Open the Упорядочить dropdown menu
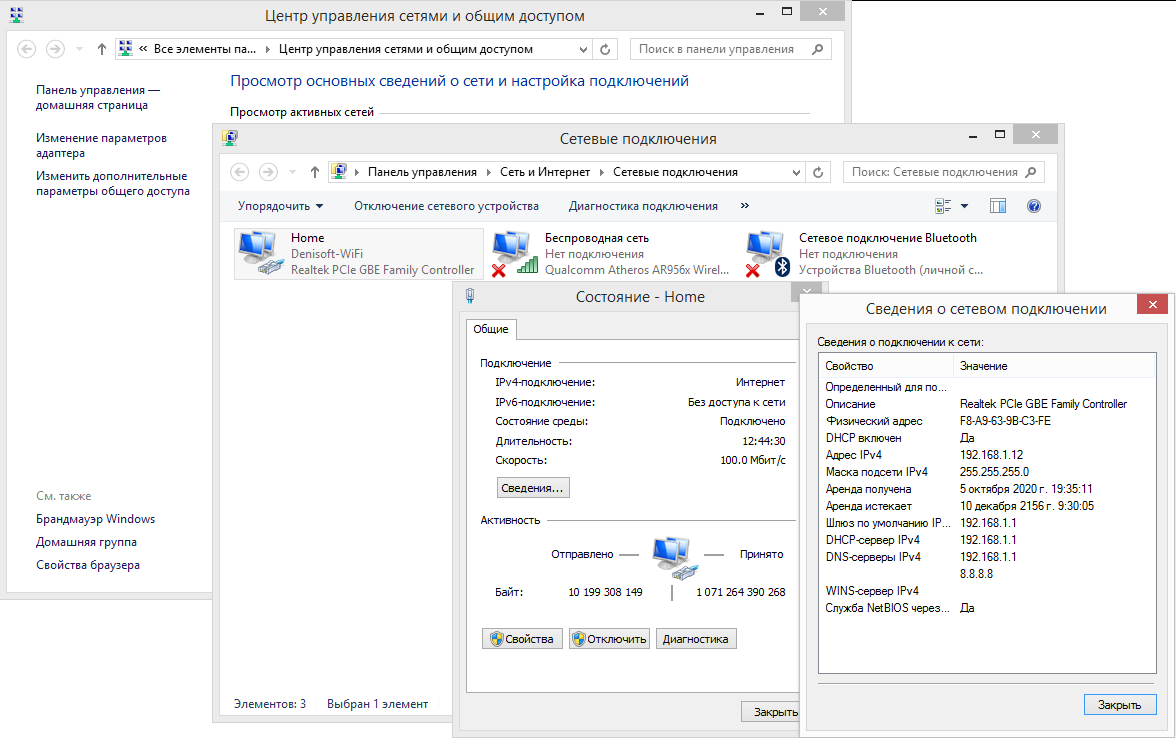 pyautogui.click(x=280, y=206)
